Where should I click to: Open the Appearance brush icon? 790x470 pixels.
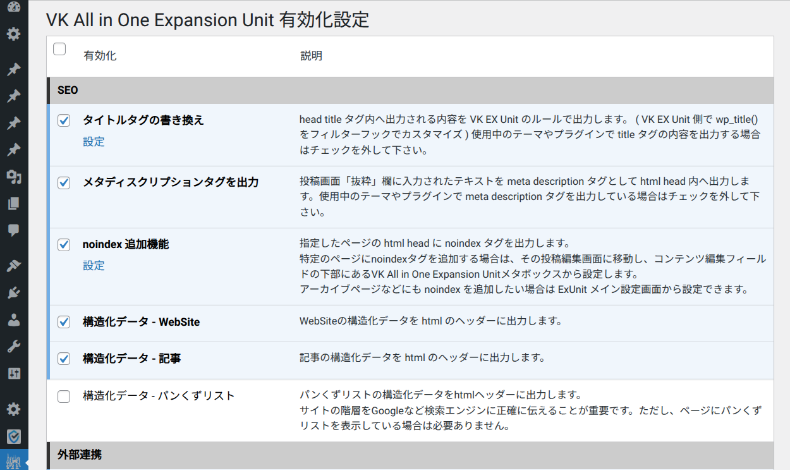click(x=14, y=265)
